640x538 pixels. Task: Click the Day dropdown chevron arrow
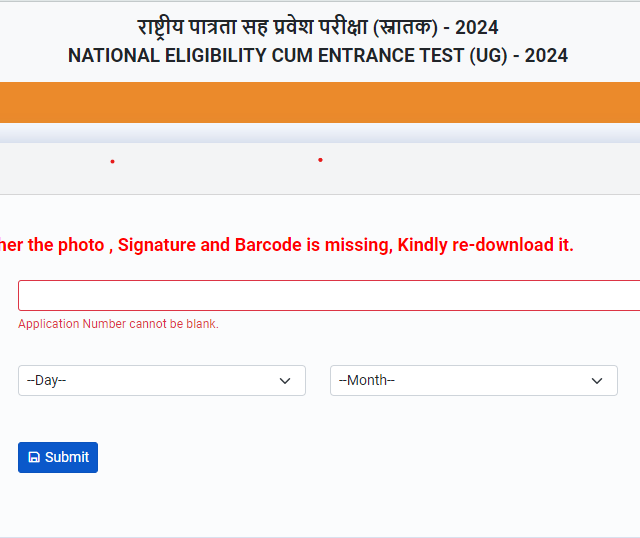coord(285,381)
